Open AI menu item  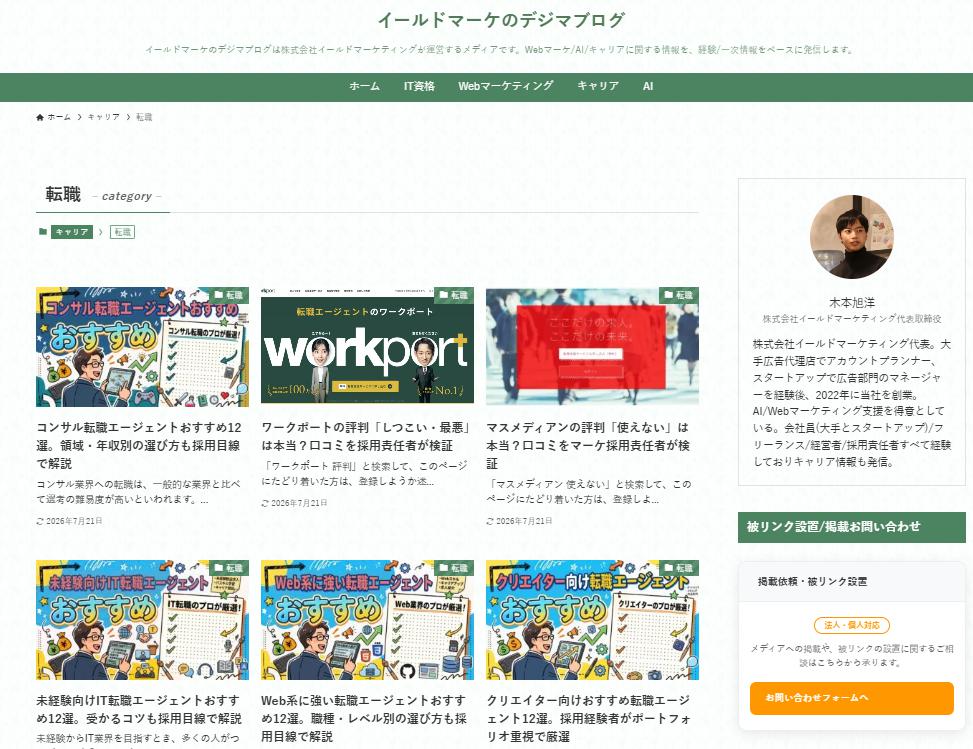(x=648, y=87)
